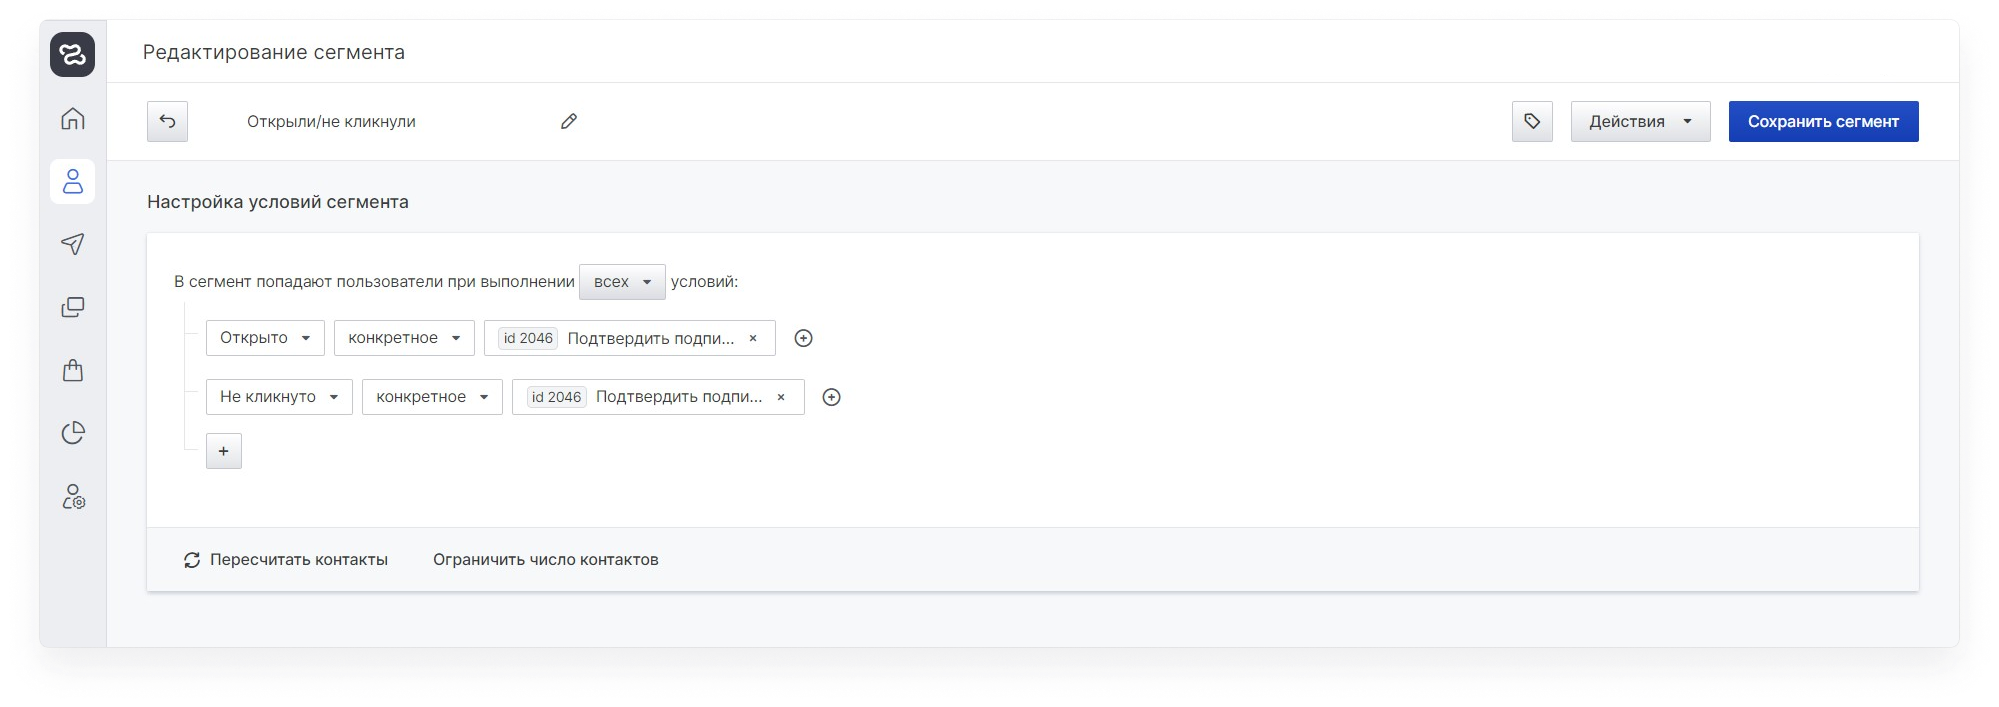The image size is (1999, 707).
Task: Open the stacked copies icon in the sidebar
Action: 73,307
